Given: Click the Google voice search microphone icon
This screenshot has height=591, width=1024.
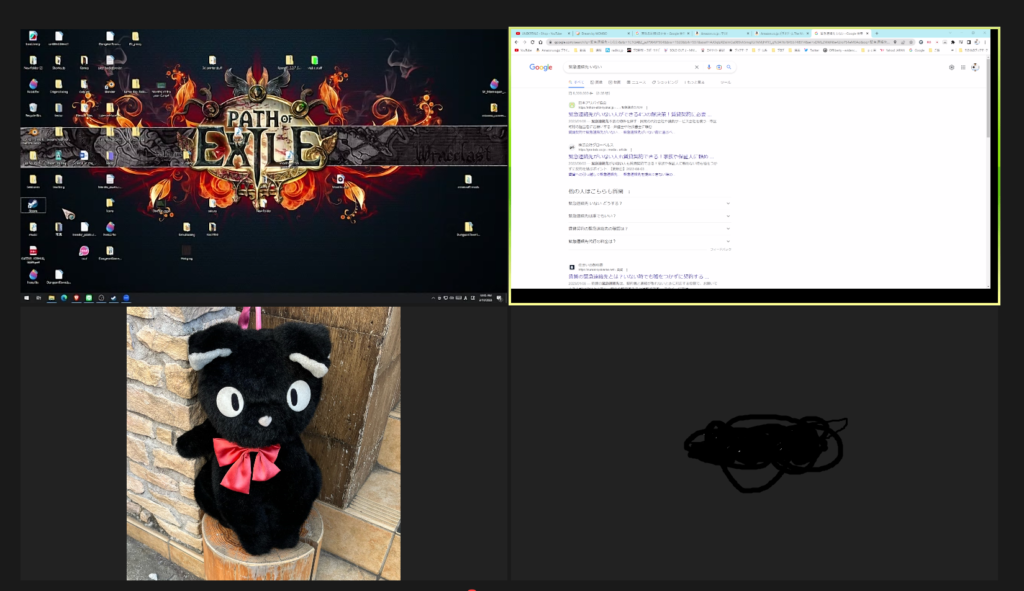Looking at the screenshot, I should [709, 67].
